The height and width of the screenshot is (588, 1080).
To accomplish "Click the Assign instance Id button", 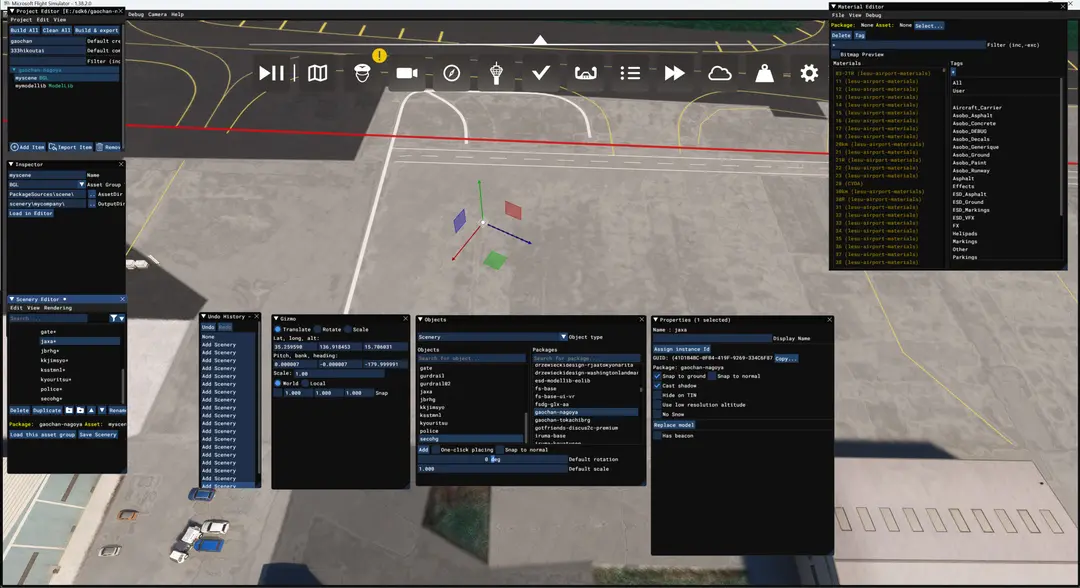I will (x=681, y=349).
